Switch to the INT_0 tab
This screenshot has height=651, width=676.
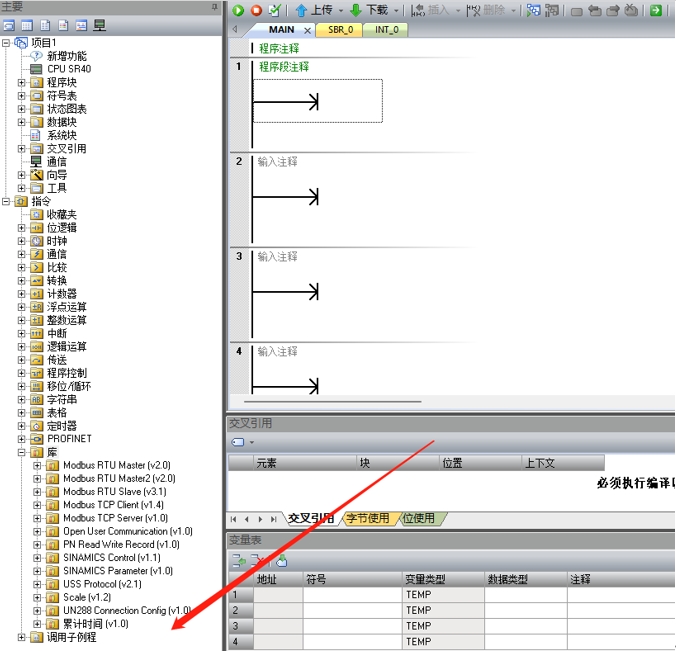click(x=387, y=30)
